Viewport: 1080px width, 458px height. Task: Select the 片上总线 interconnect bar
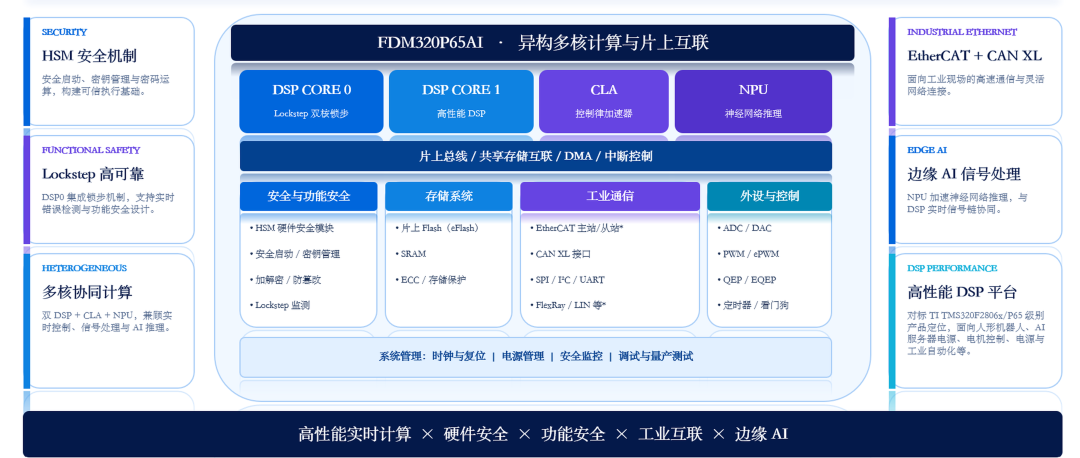536,156
